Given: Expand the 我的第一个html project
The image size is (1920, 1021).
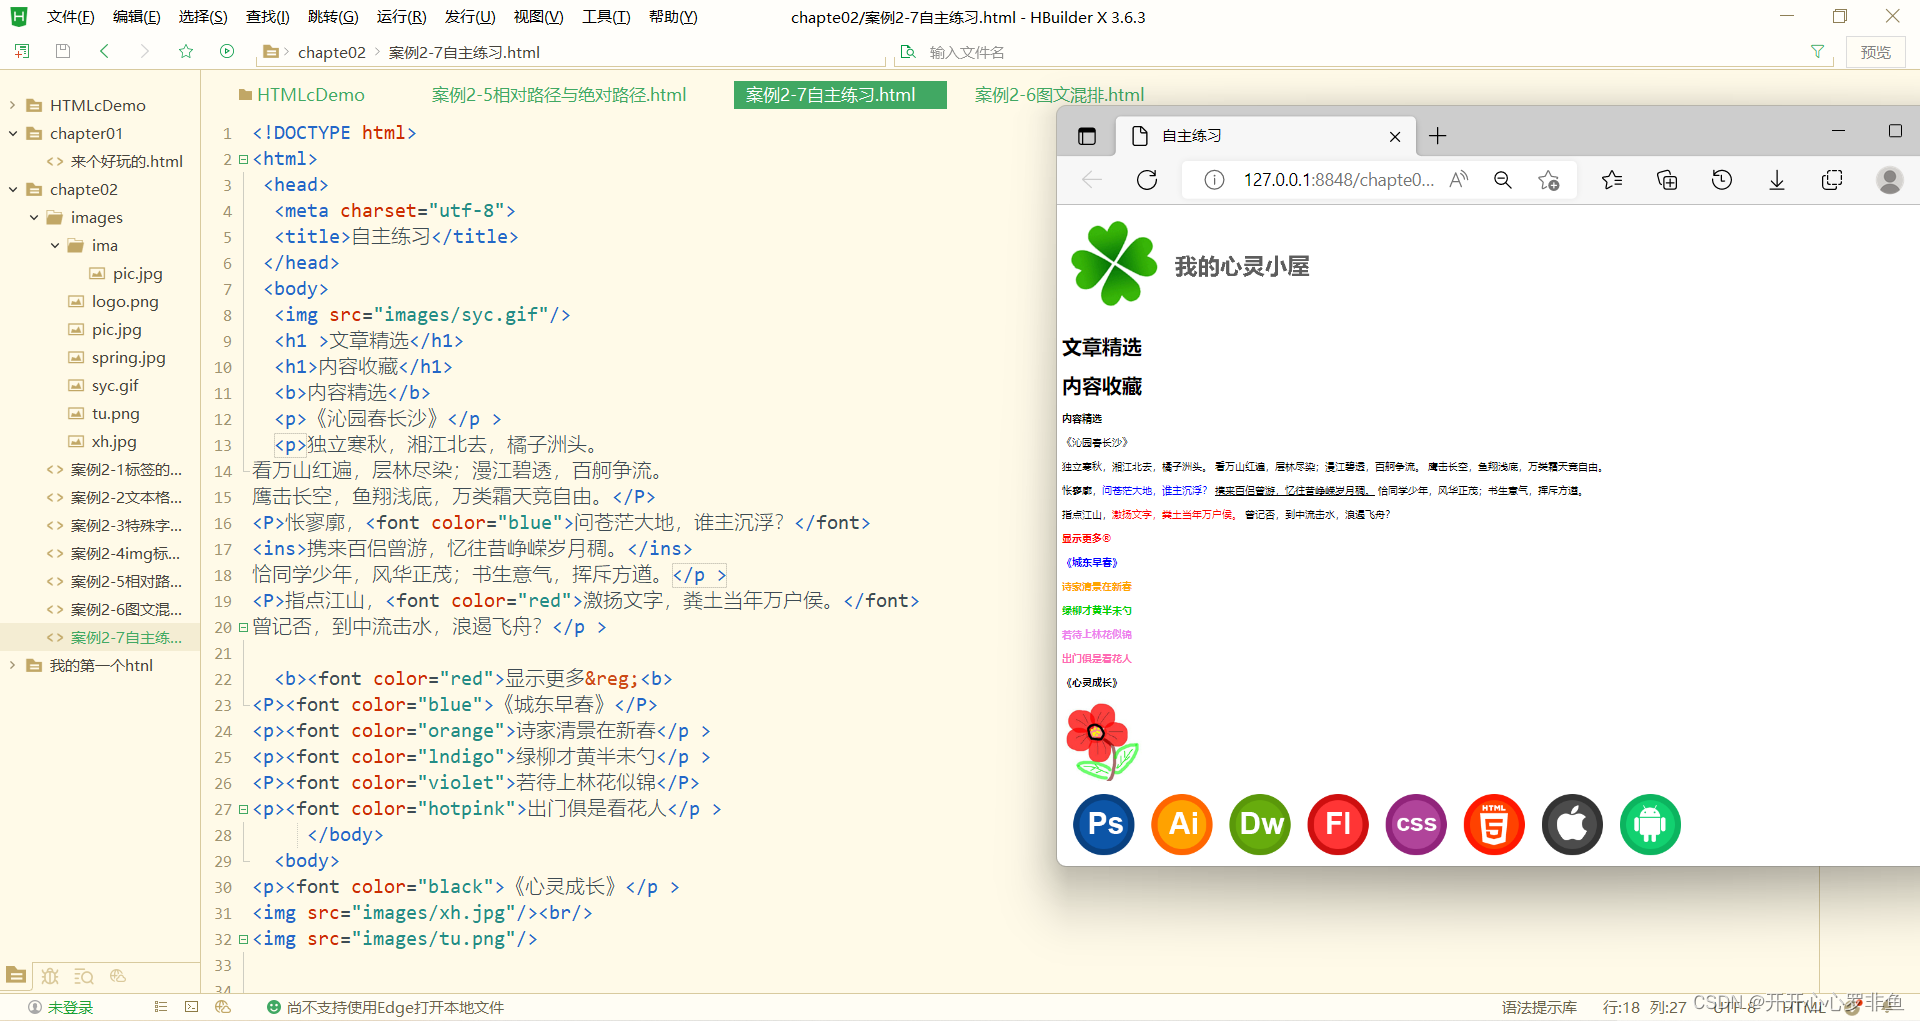Looking at the screenshot, I should (x=13, y=665).
